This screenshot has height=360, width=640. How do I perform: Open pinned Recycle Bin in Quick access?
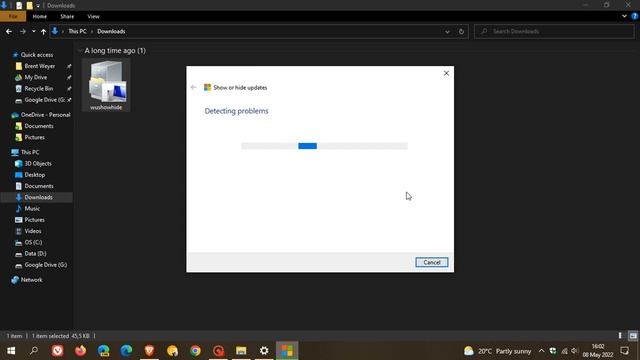(38, 89)
